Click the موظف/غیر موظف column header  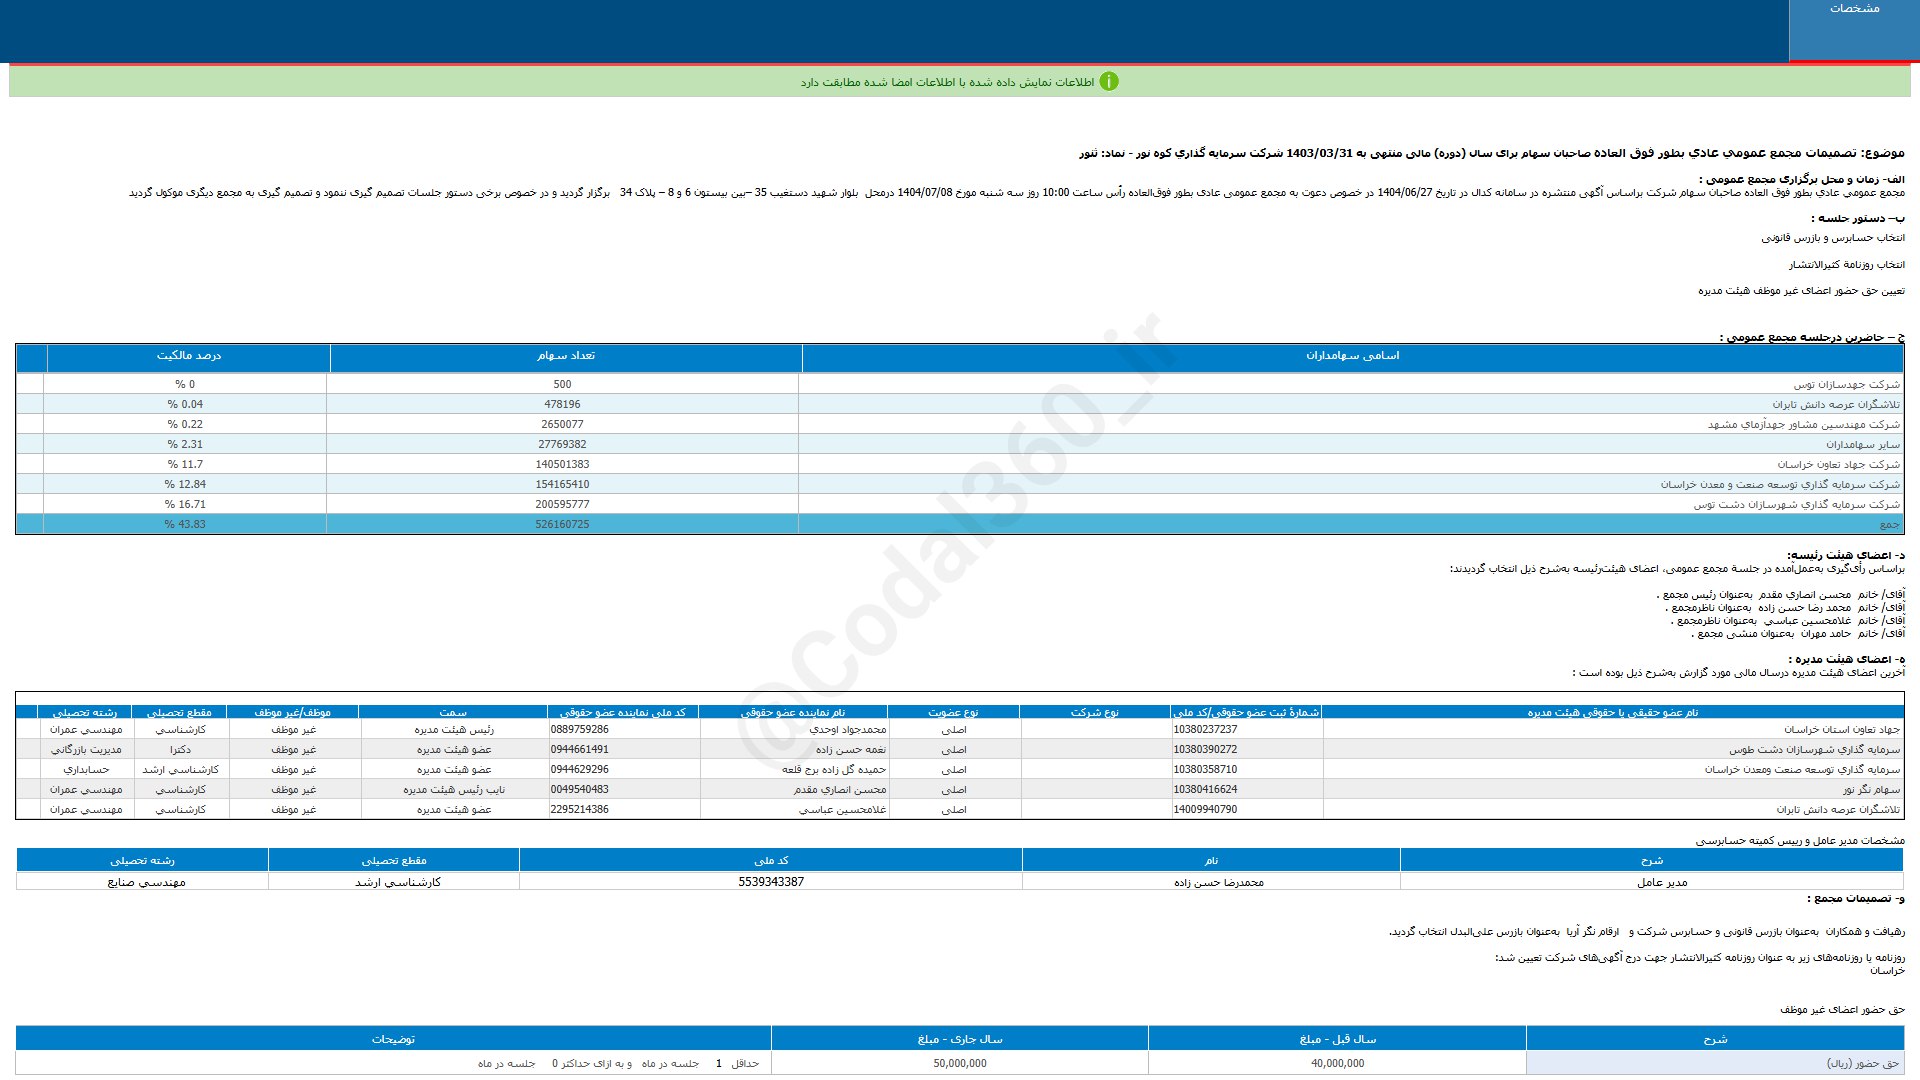[292, 712]
